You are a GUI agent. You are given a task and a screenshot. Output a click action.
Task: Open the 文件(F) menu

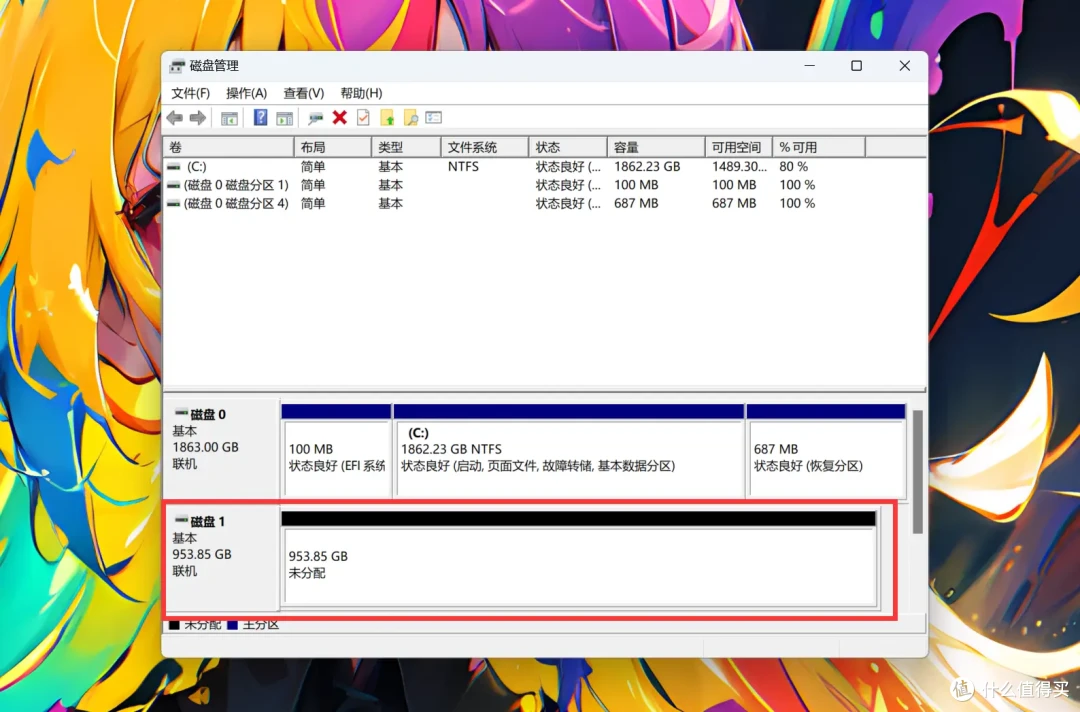tap(190, 93)
